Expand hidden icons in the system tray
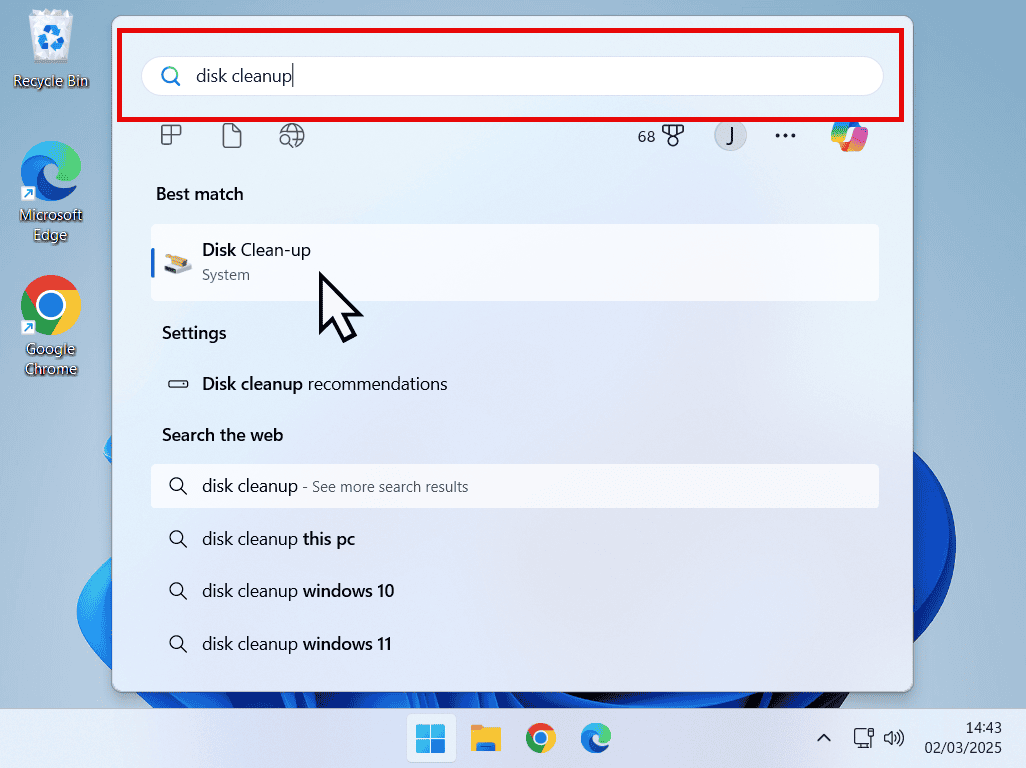Screen dimensions: 1026x768 click(x=823, y=738)
